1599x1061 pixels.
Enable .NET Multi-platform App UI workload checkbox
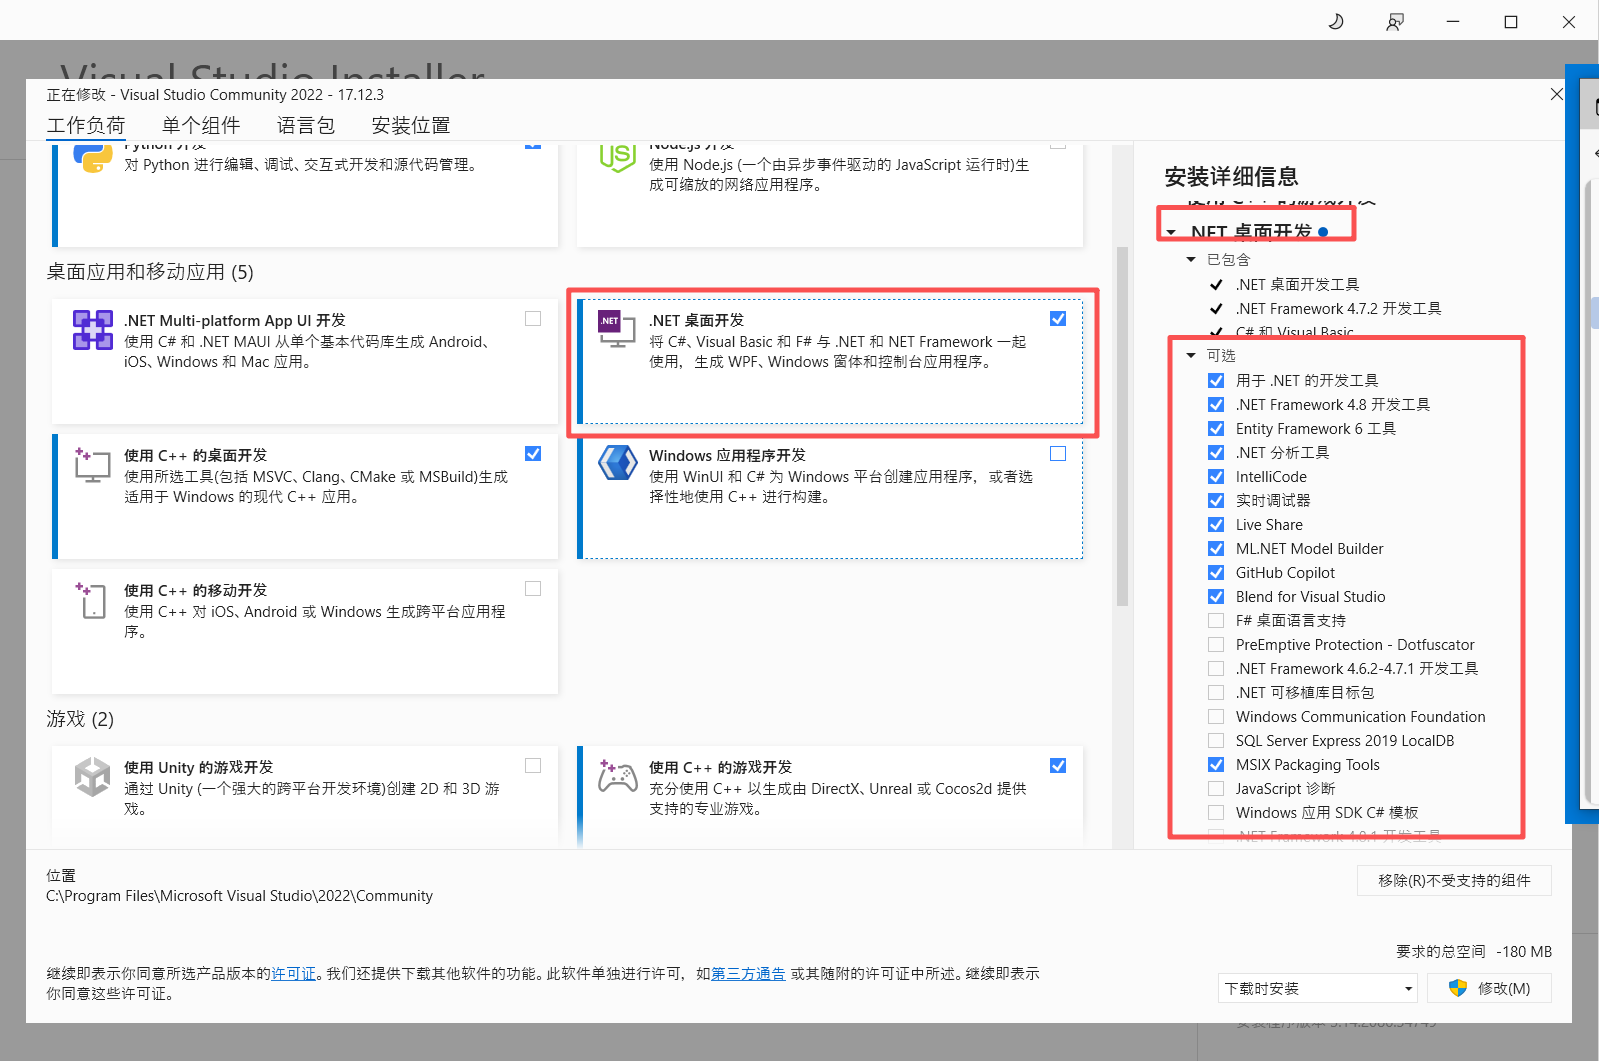(x=533, y=319)
